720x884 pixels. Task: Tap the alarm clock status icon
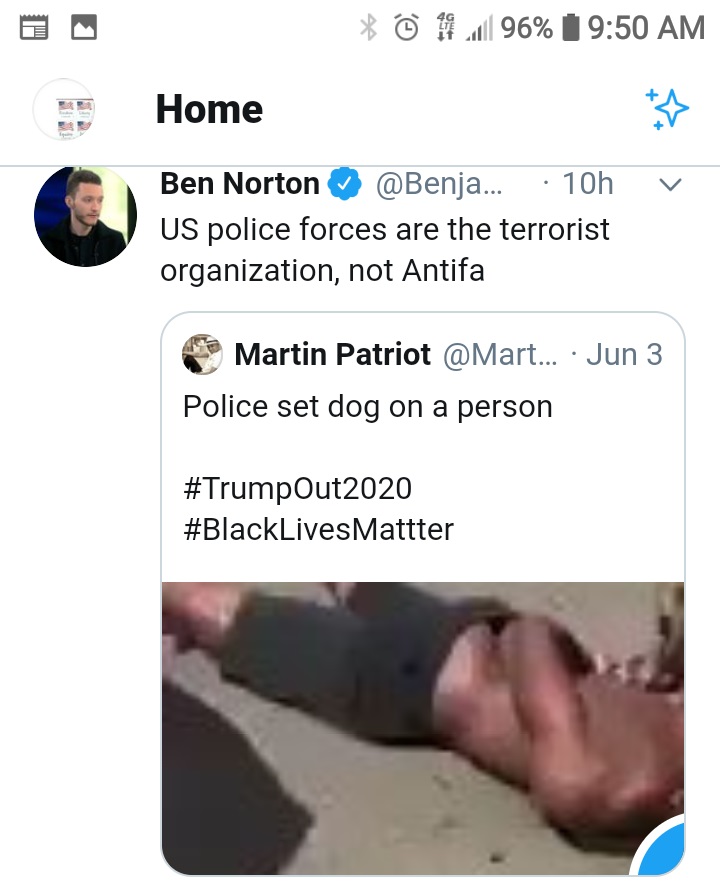[406, 28]
